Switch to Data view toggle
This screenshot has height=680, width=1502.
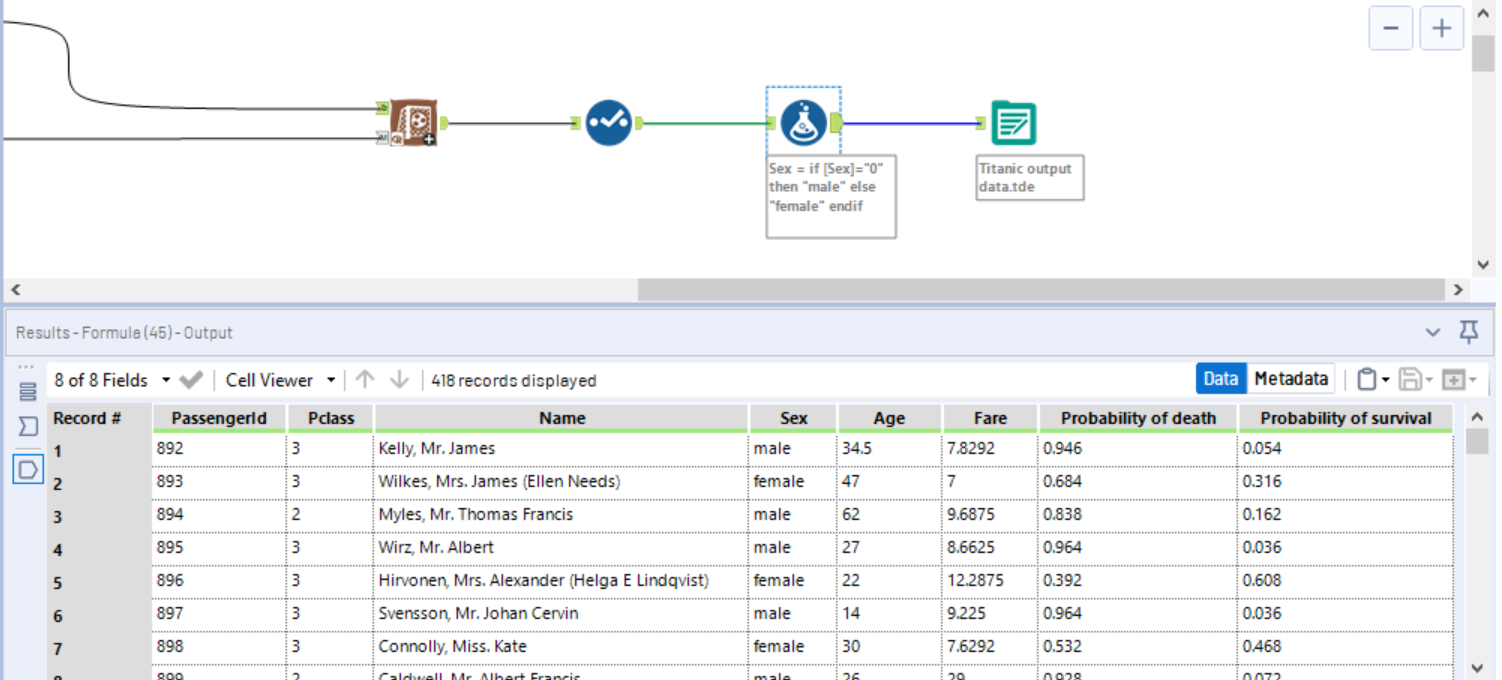click(1221, 379)
